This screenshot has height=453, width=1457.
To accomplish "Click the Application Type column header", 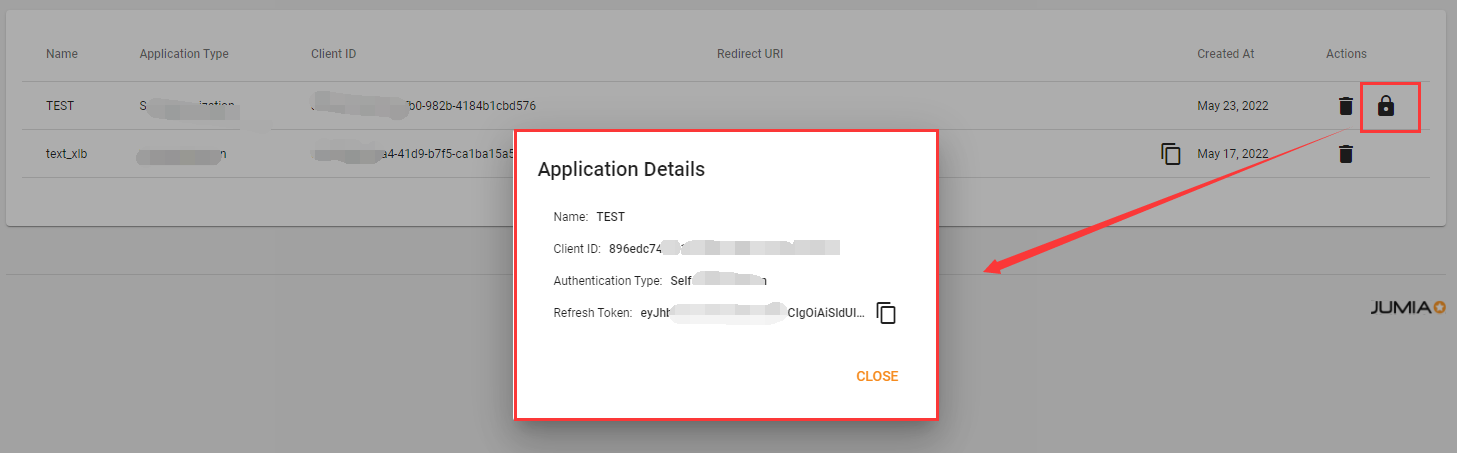I will (184, 54).
